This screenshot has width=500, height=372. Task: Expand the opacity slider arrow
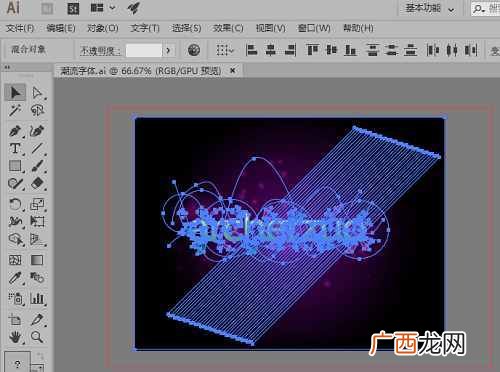tap(168, 51)
